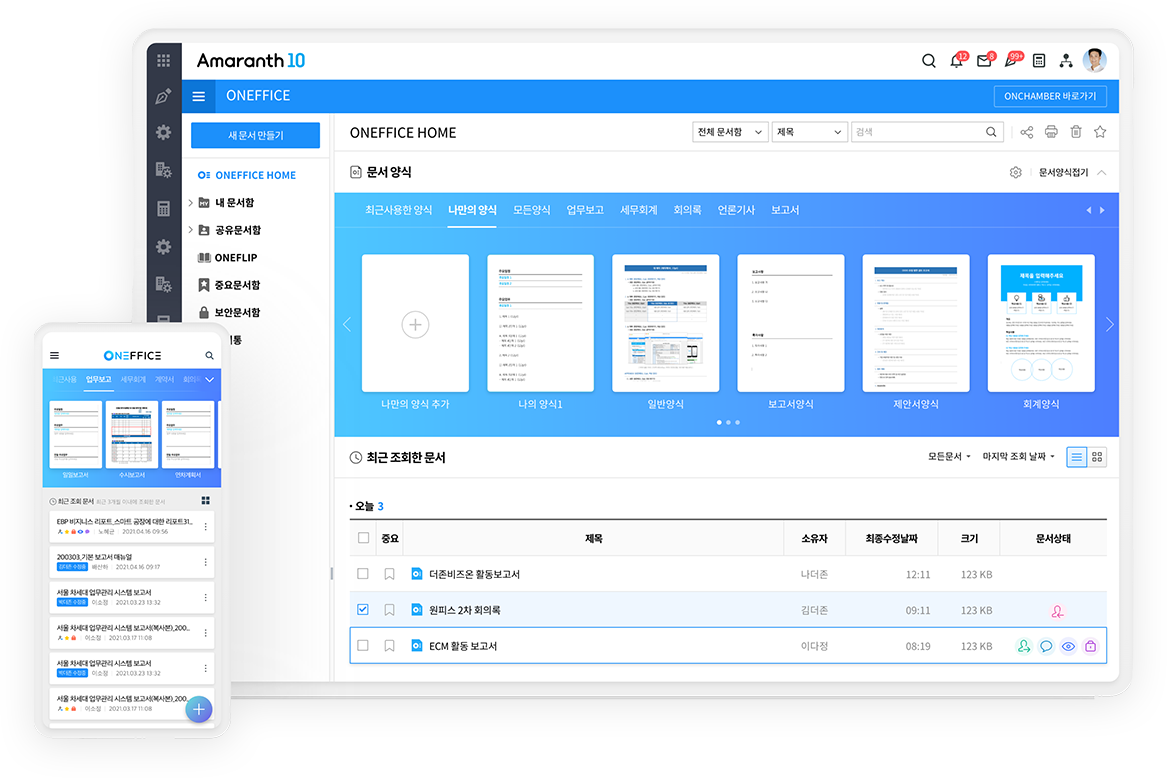Open the mail envelope icon
1168x778 pixels.
click(984, 61)
